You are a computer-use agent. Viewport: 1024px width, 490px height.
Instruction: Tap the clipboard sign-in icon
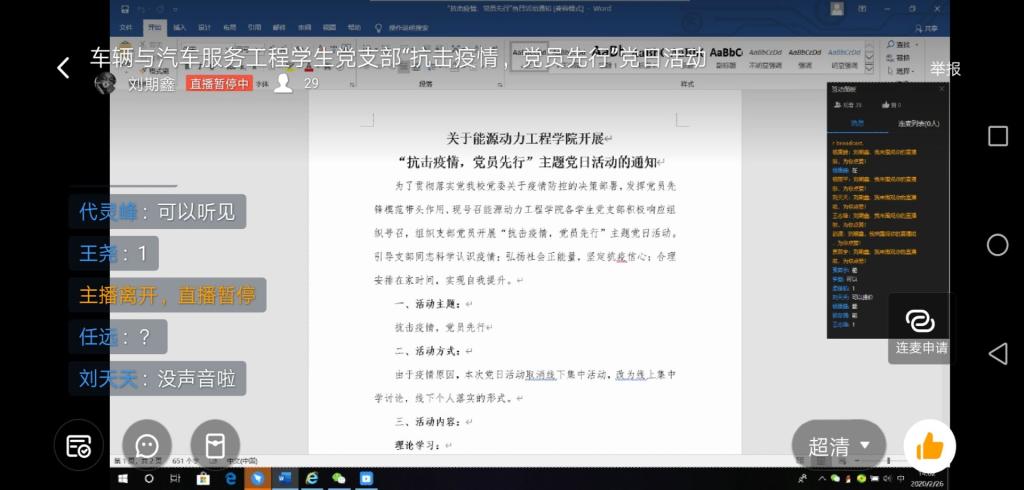click(215, 445)
